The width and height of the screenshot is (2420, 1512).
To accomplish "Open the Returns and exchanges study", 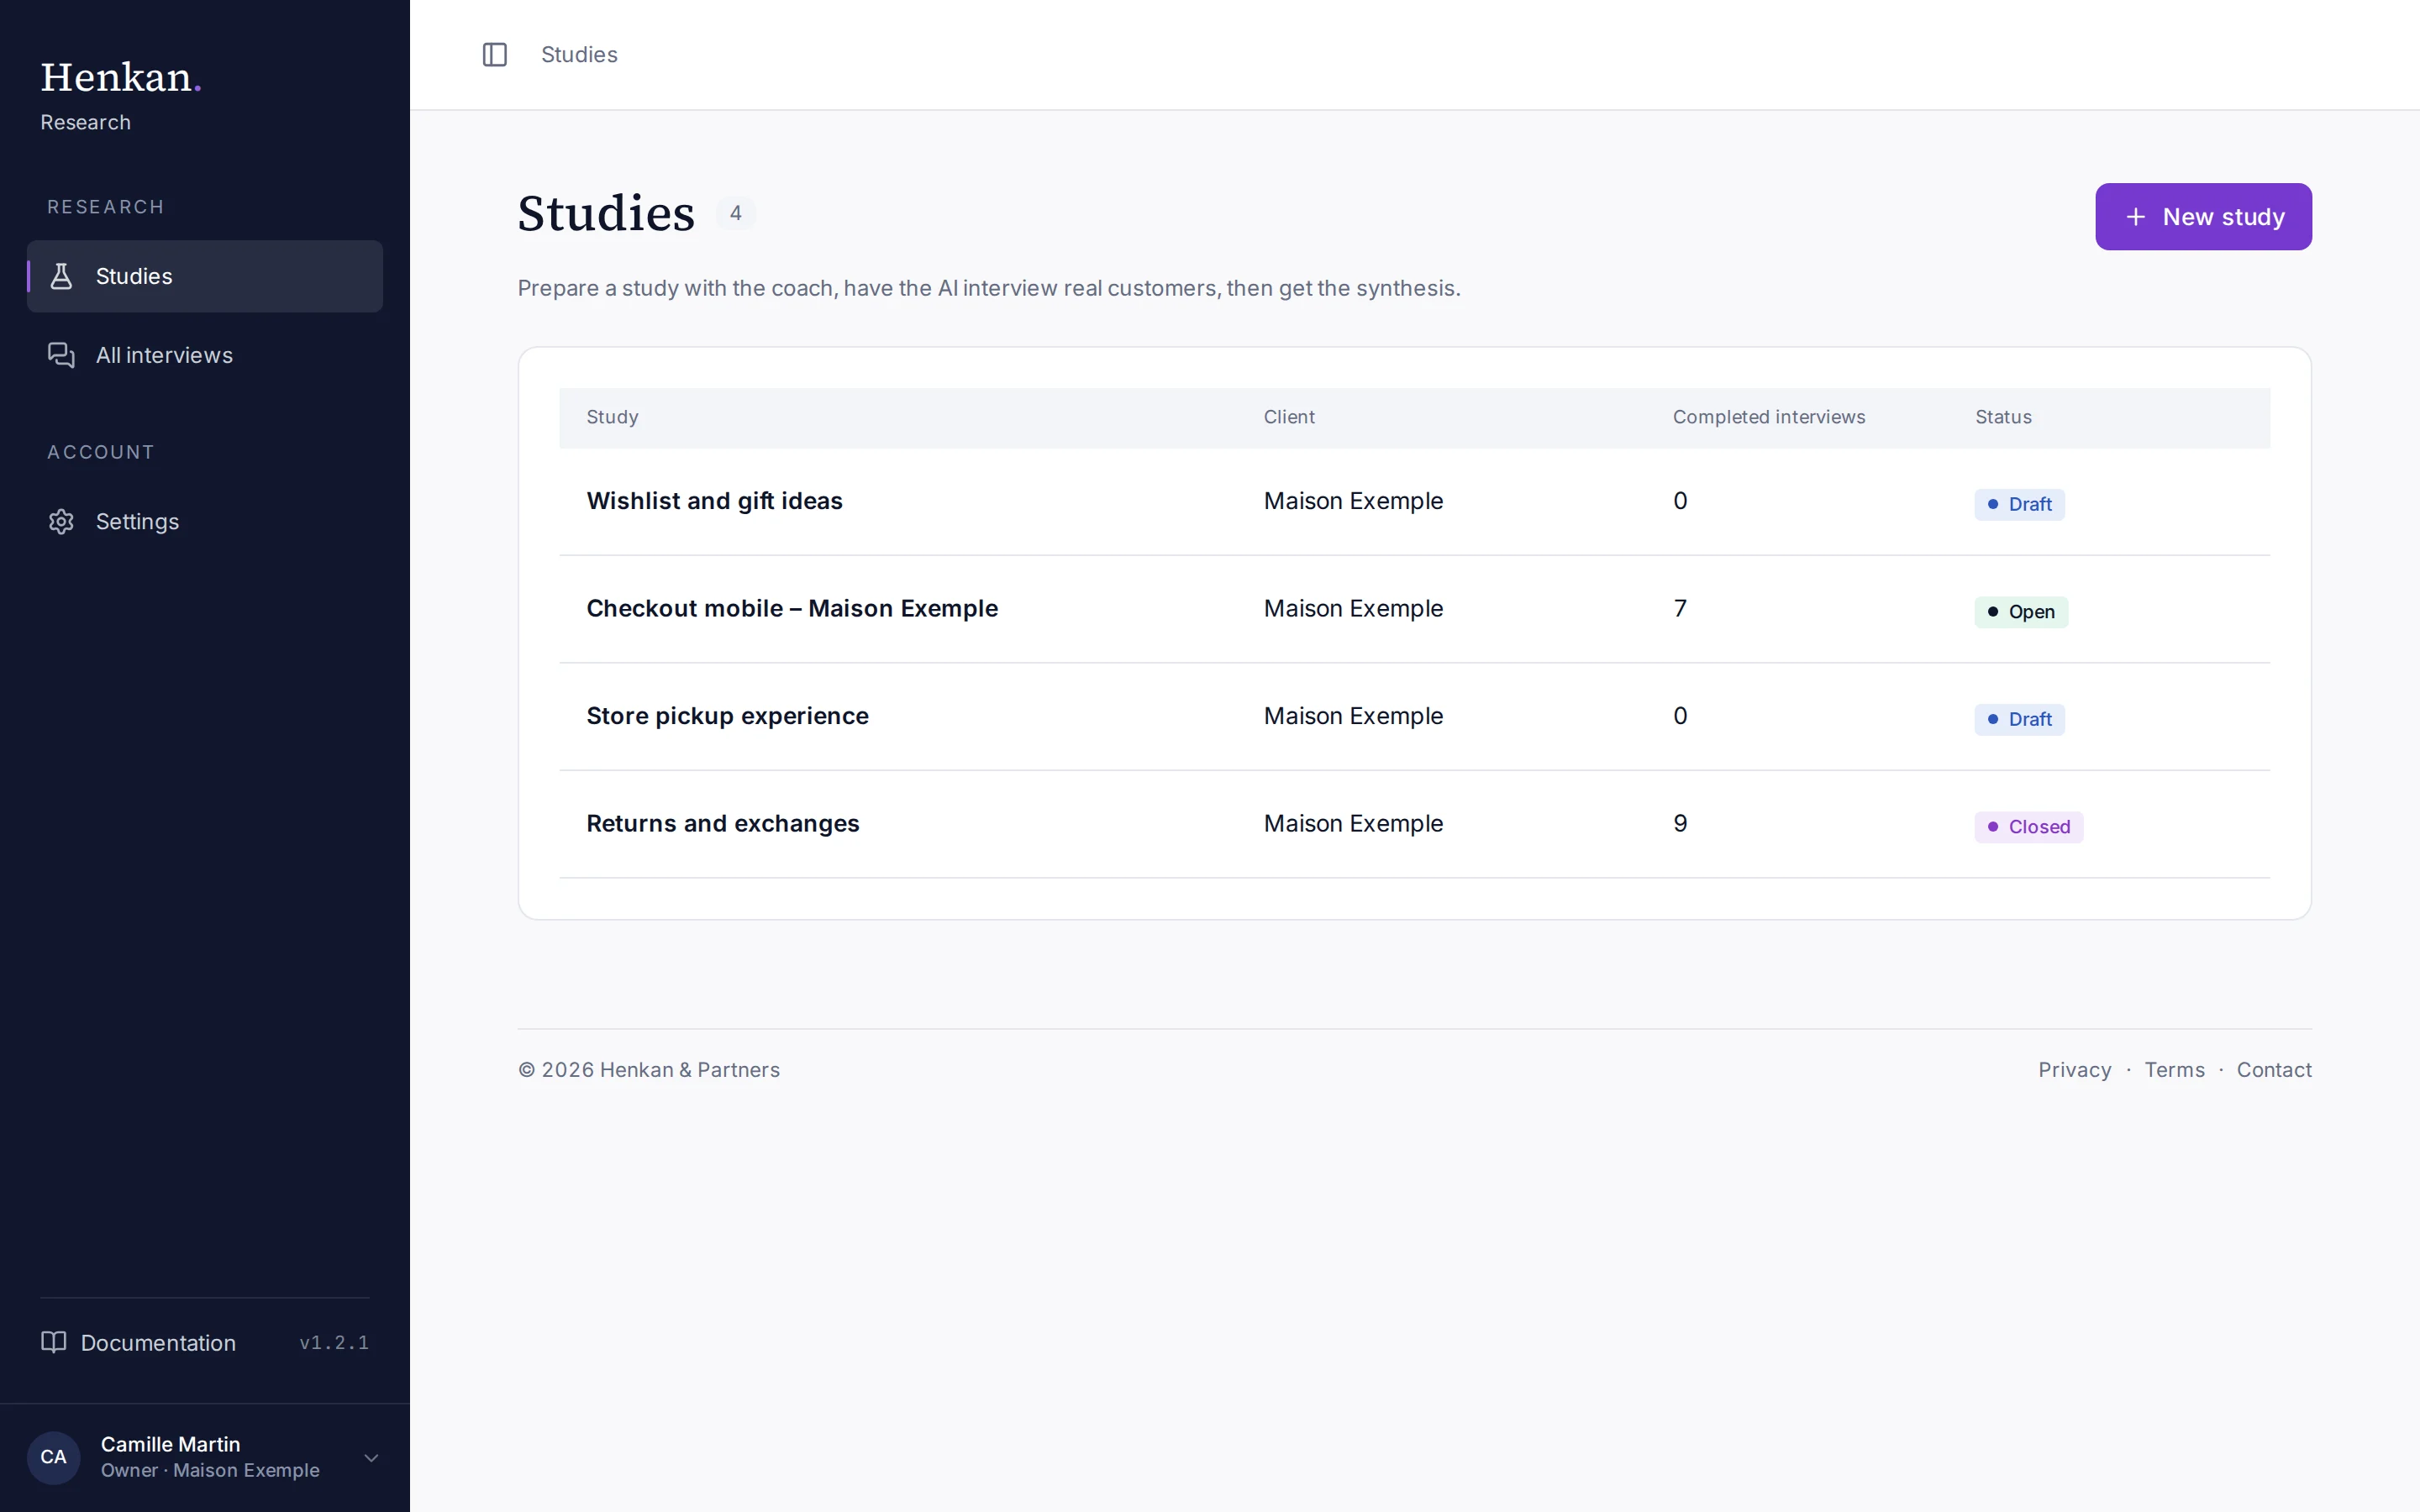I will click(722, 823).
